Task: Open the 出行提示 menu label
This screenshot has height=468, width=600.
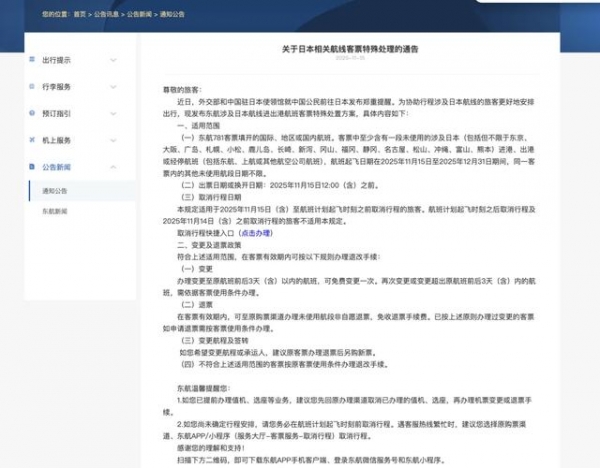Action: pos(57,60)
